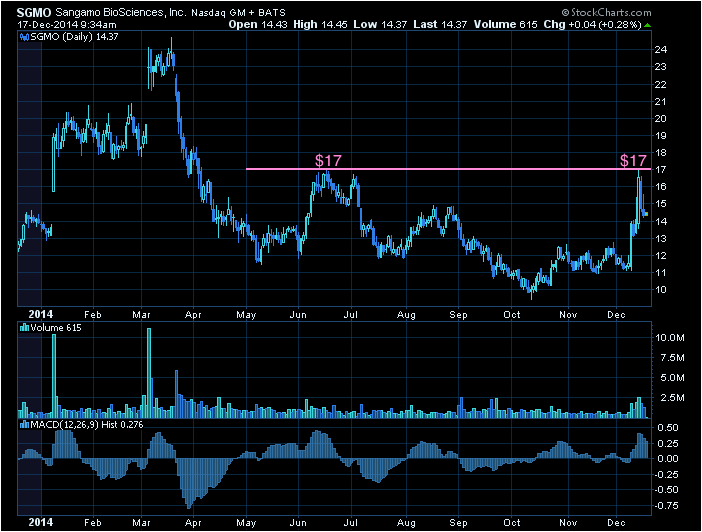Click the yellow last-price marker on chart
The image size is (702, 532).
tap(646, 214)
